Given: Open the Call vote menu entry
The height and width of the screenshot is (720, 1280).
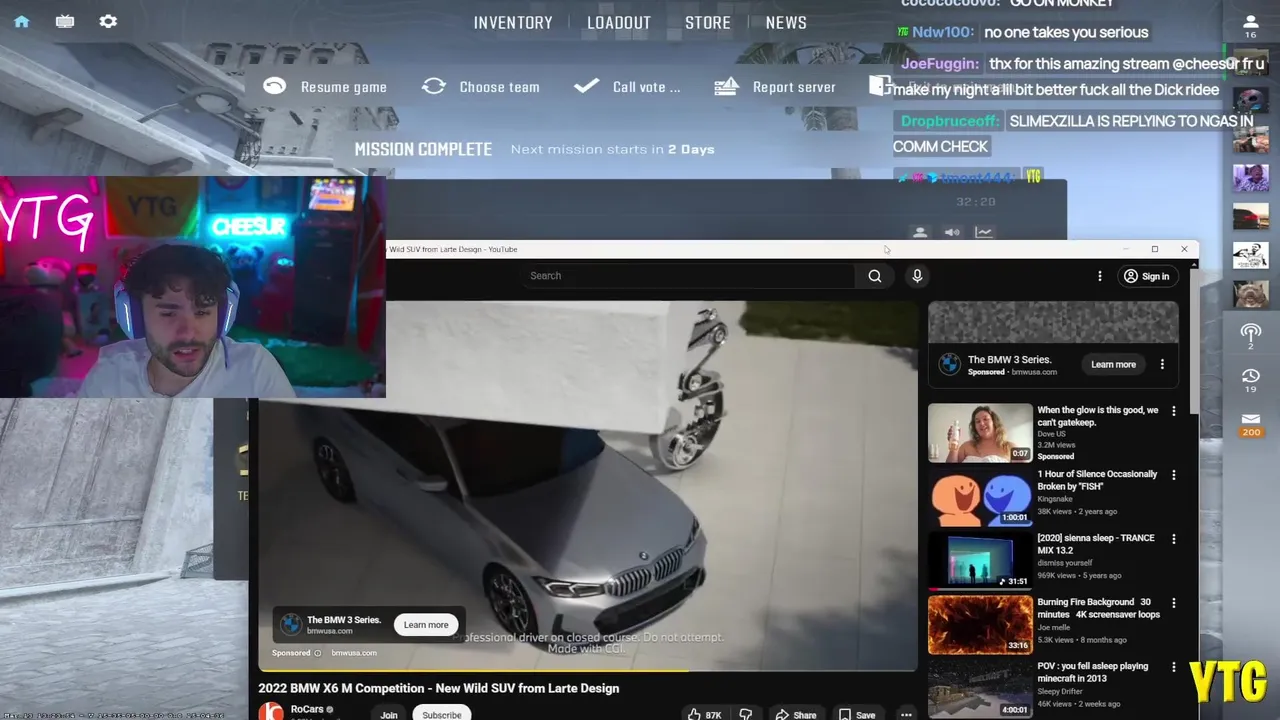Looking at the screenshot, I should (x=646, y=87).
